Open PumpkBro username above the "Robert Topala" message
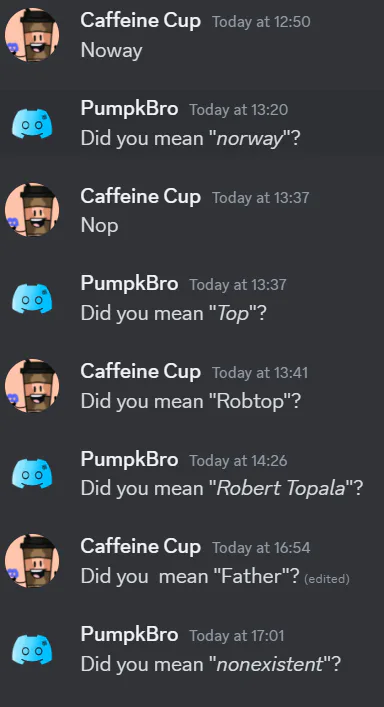The image size is (384, 707). pyautogui.click(x=129, y=459)
